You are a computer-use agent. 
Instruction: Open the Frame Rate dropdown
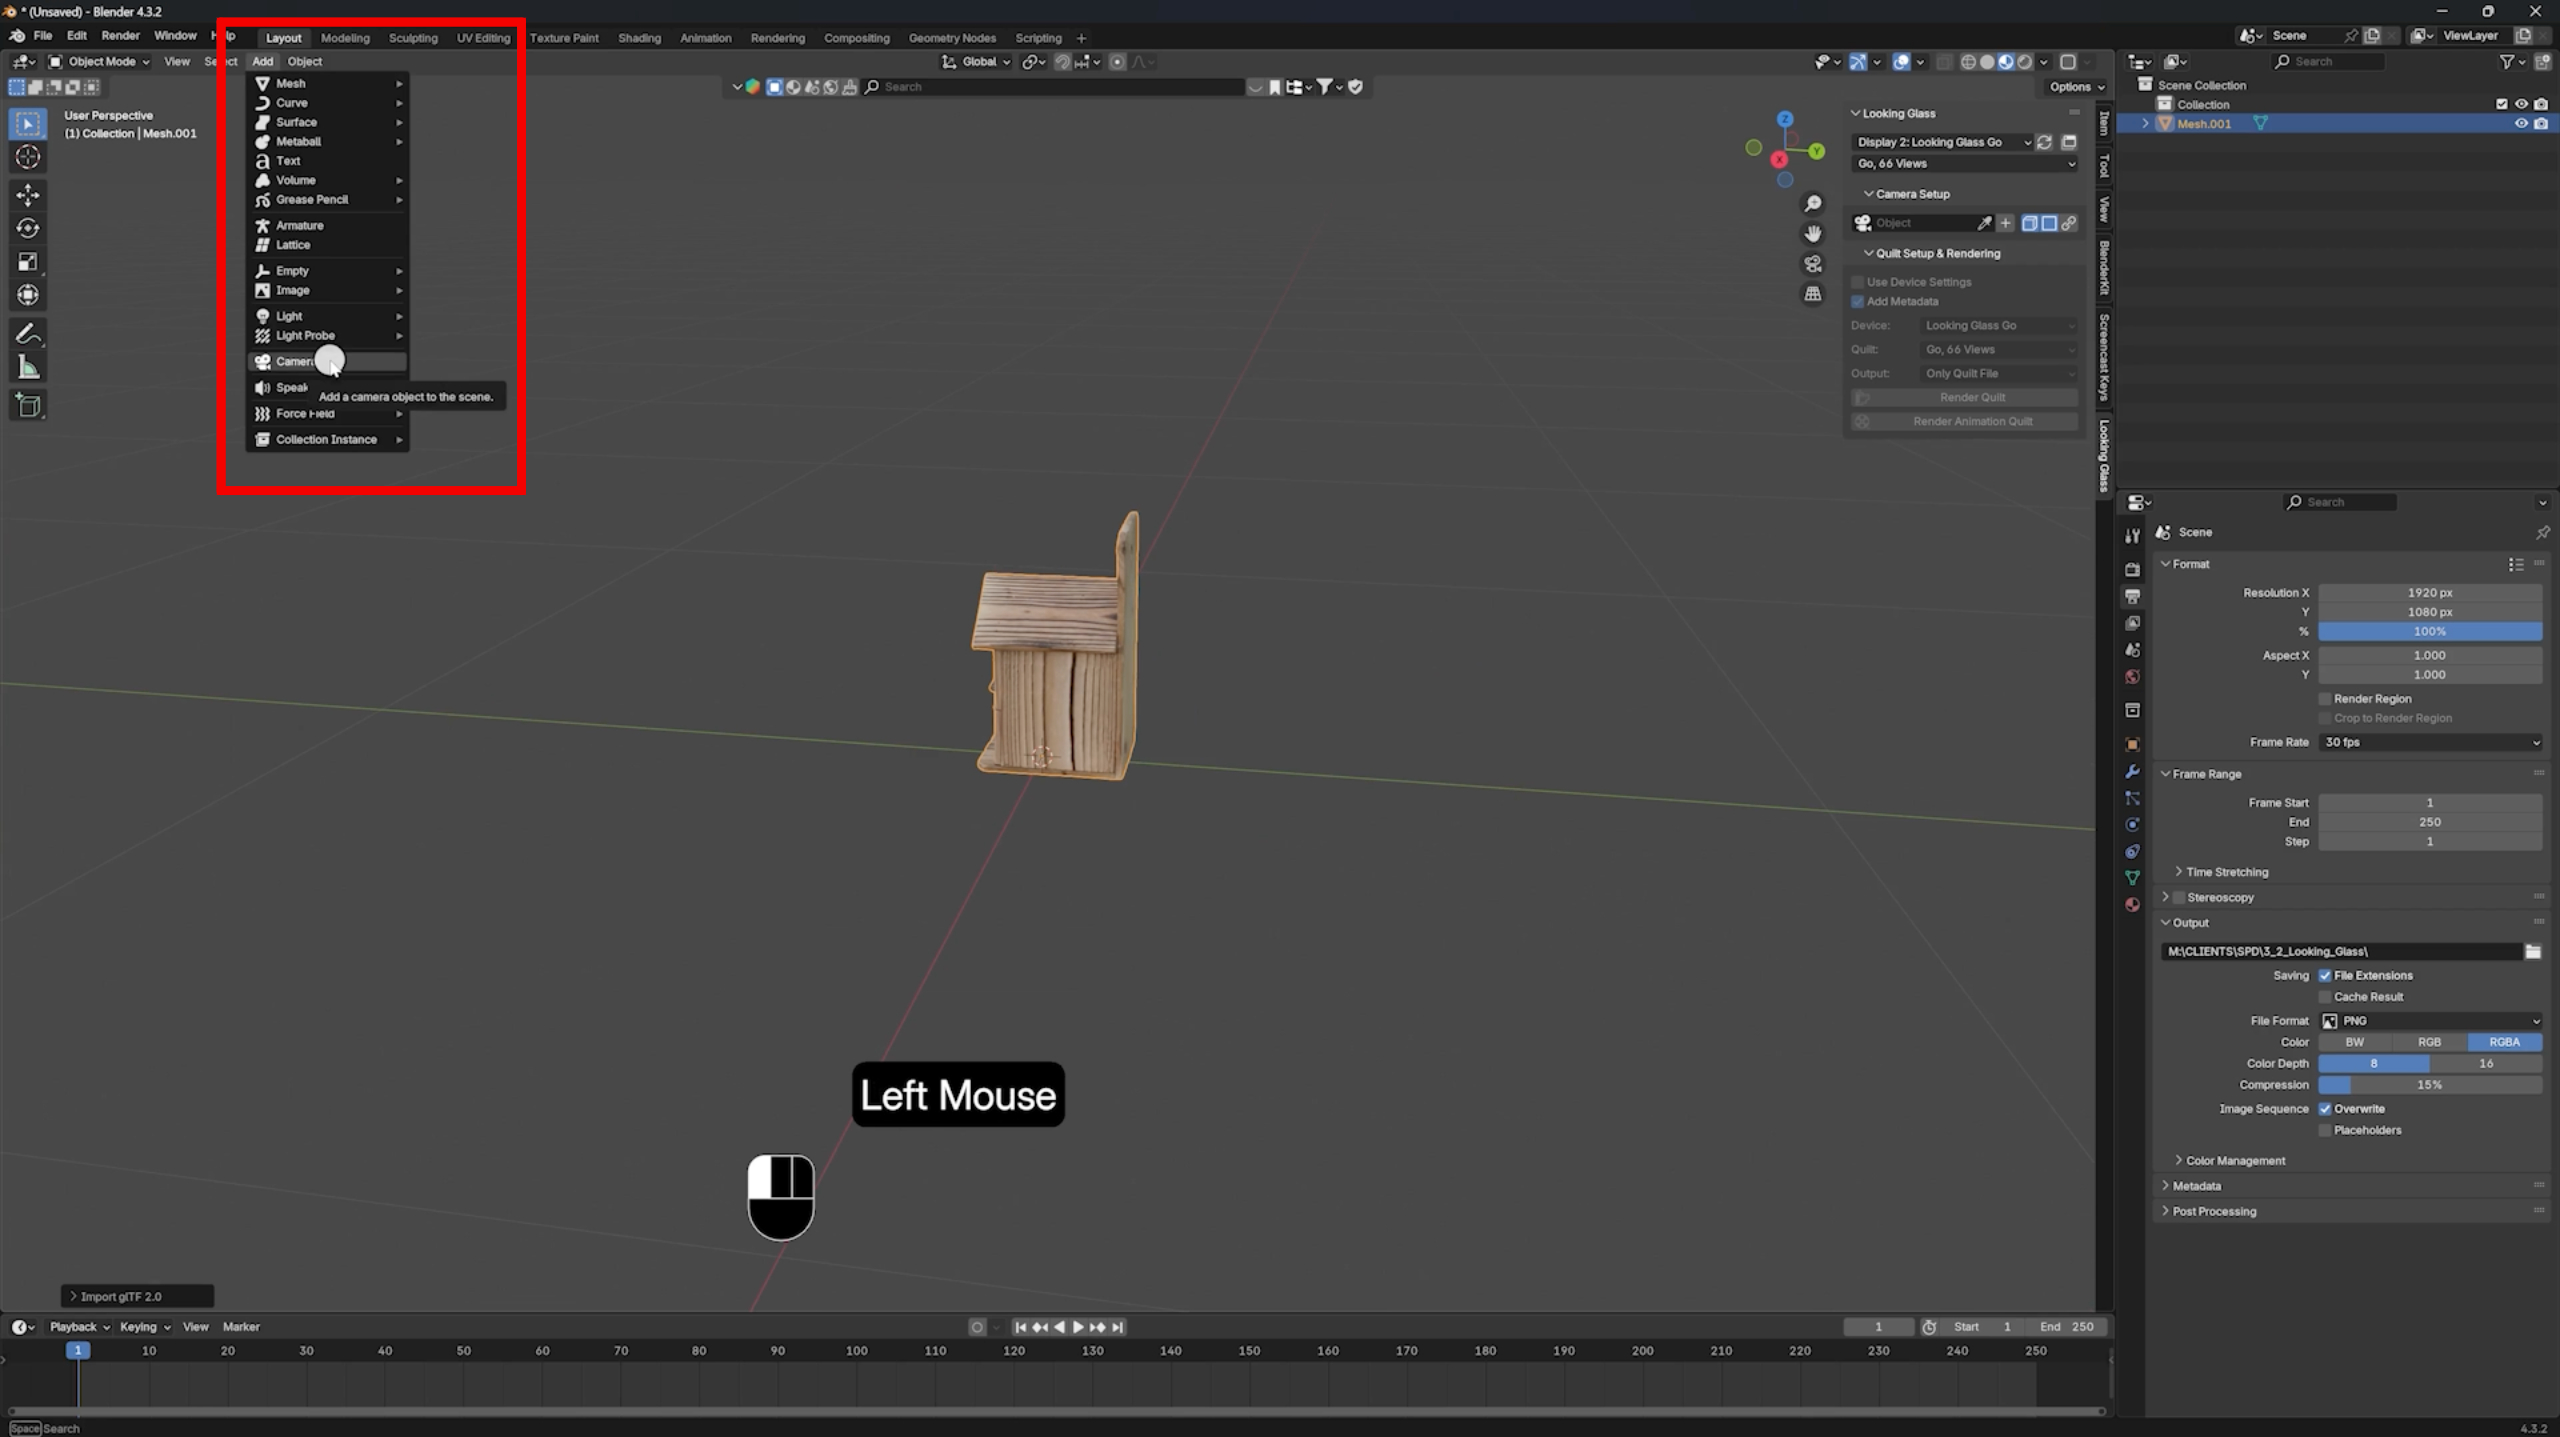2429,742
